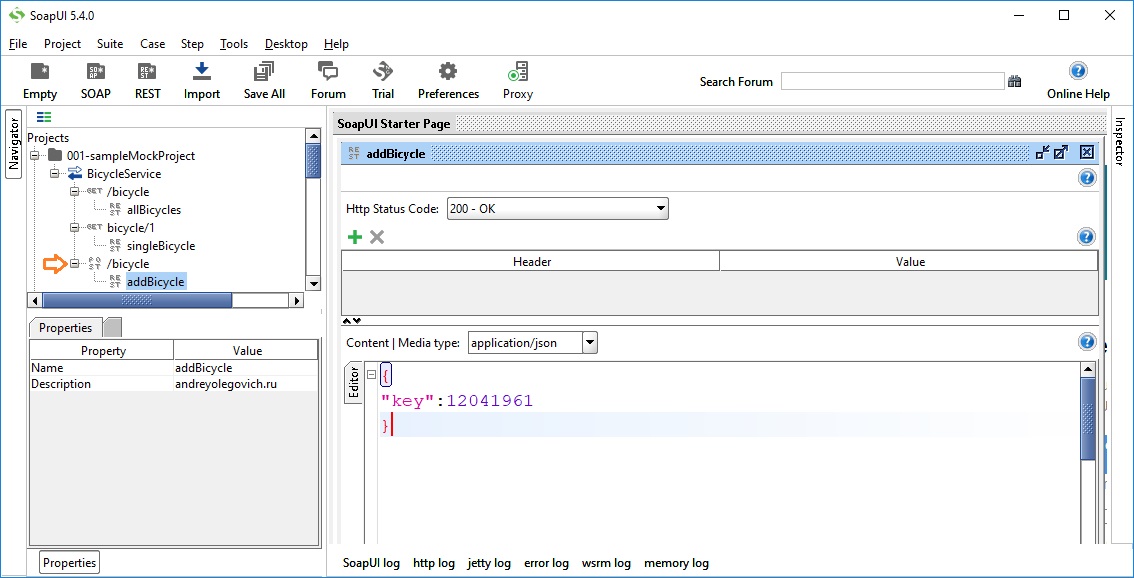Collapse bicycle/1 tree node

(74, 228)
